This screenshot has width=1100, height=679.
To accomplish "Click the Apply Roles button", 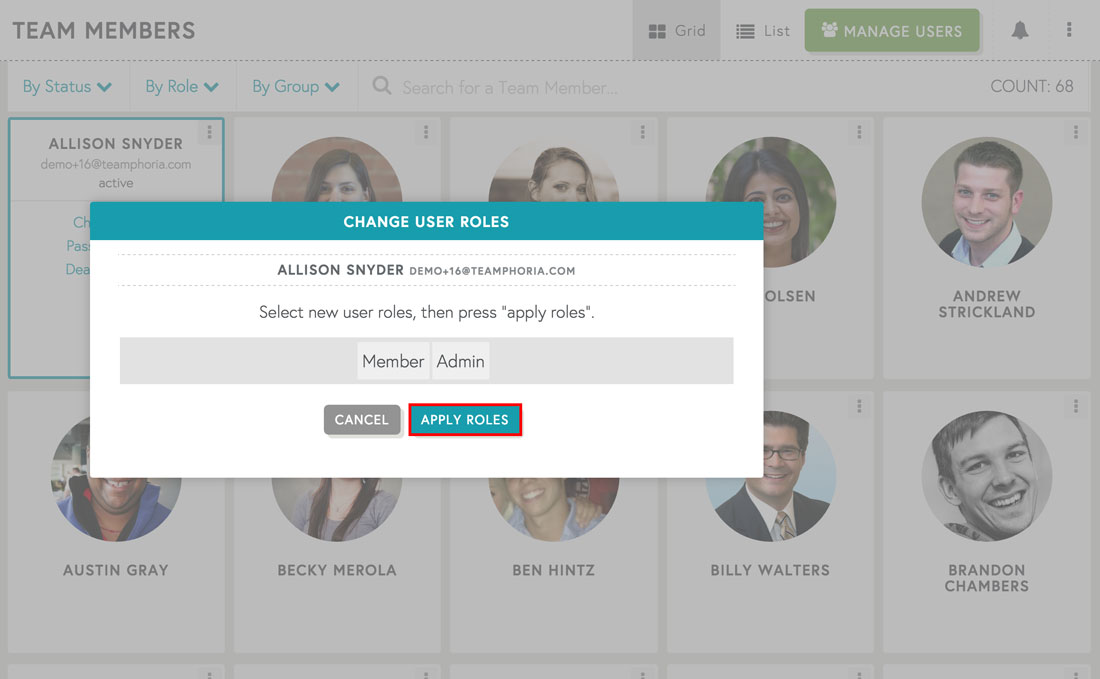I will (x=465, y=420).
